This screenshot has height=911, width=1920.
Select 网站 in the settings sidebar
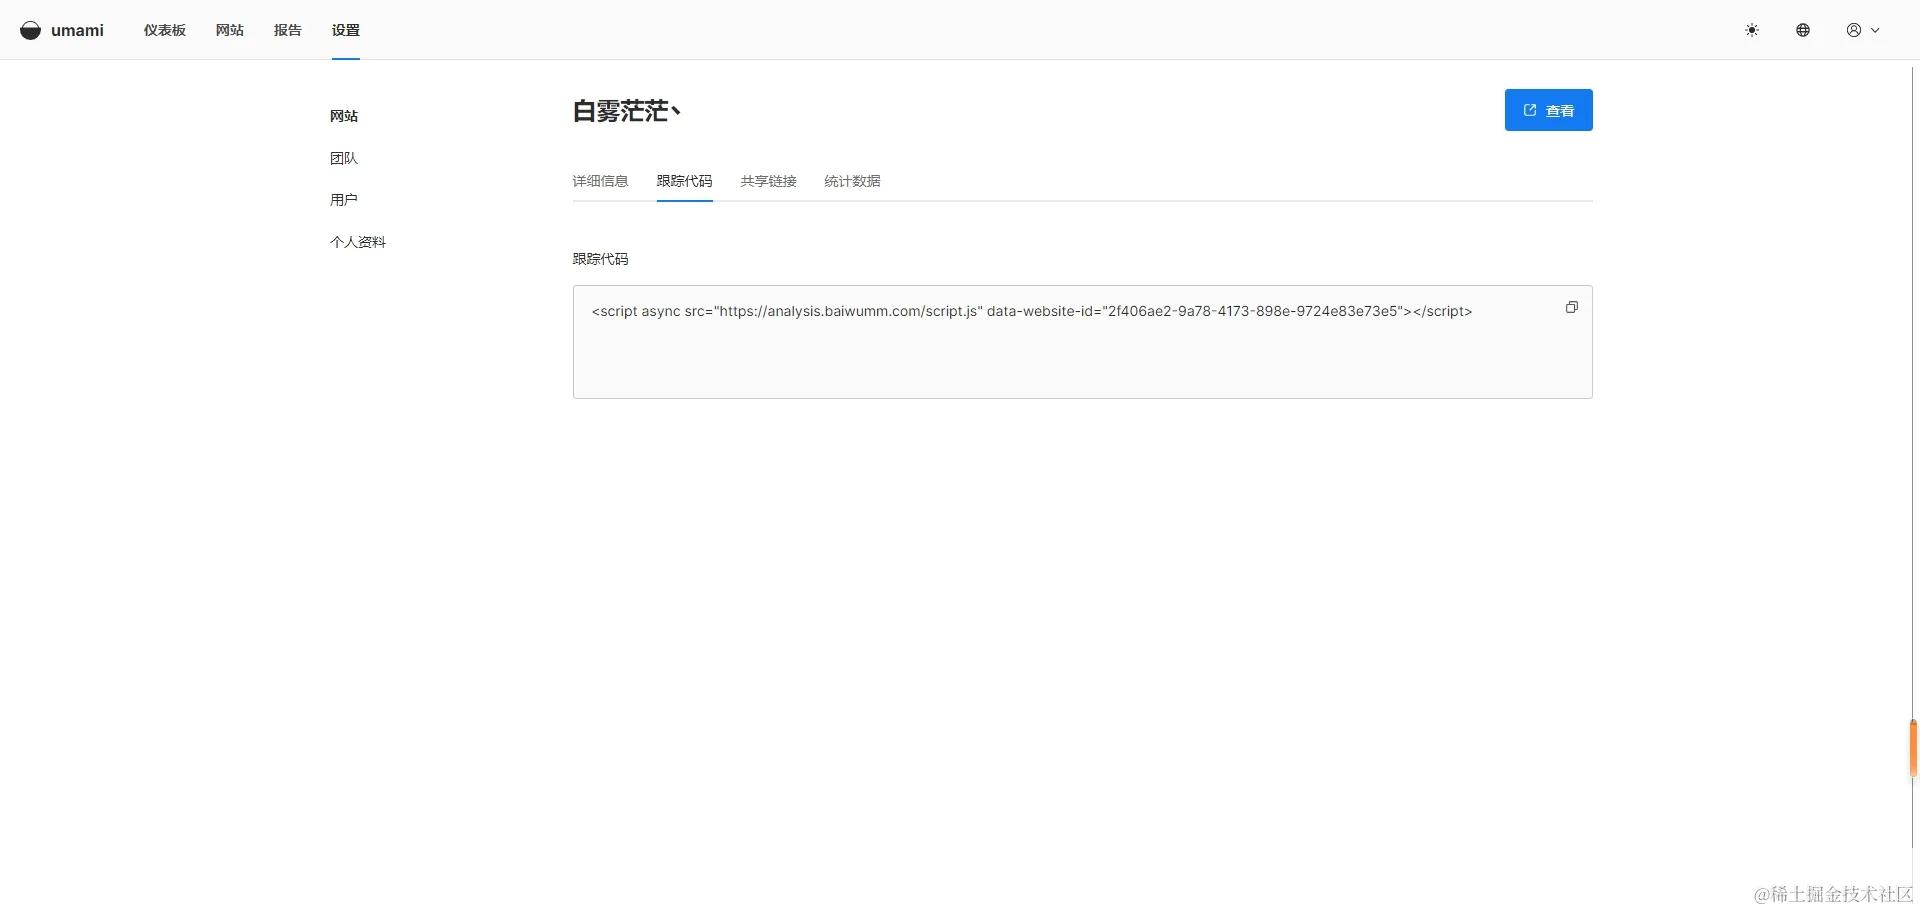[x=344, y=116]
